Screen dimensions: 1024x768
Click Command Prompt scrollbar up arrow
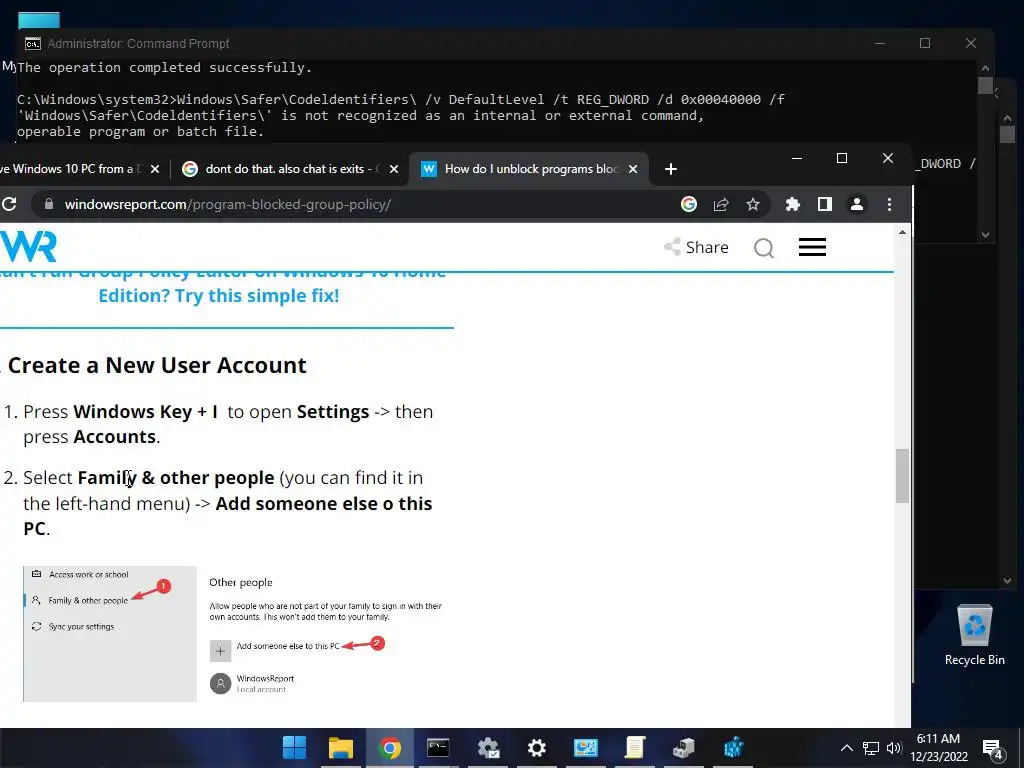point(985,68)
